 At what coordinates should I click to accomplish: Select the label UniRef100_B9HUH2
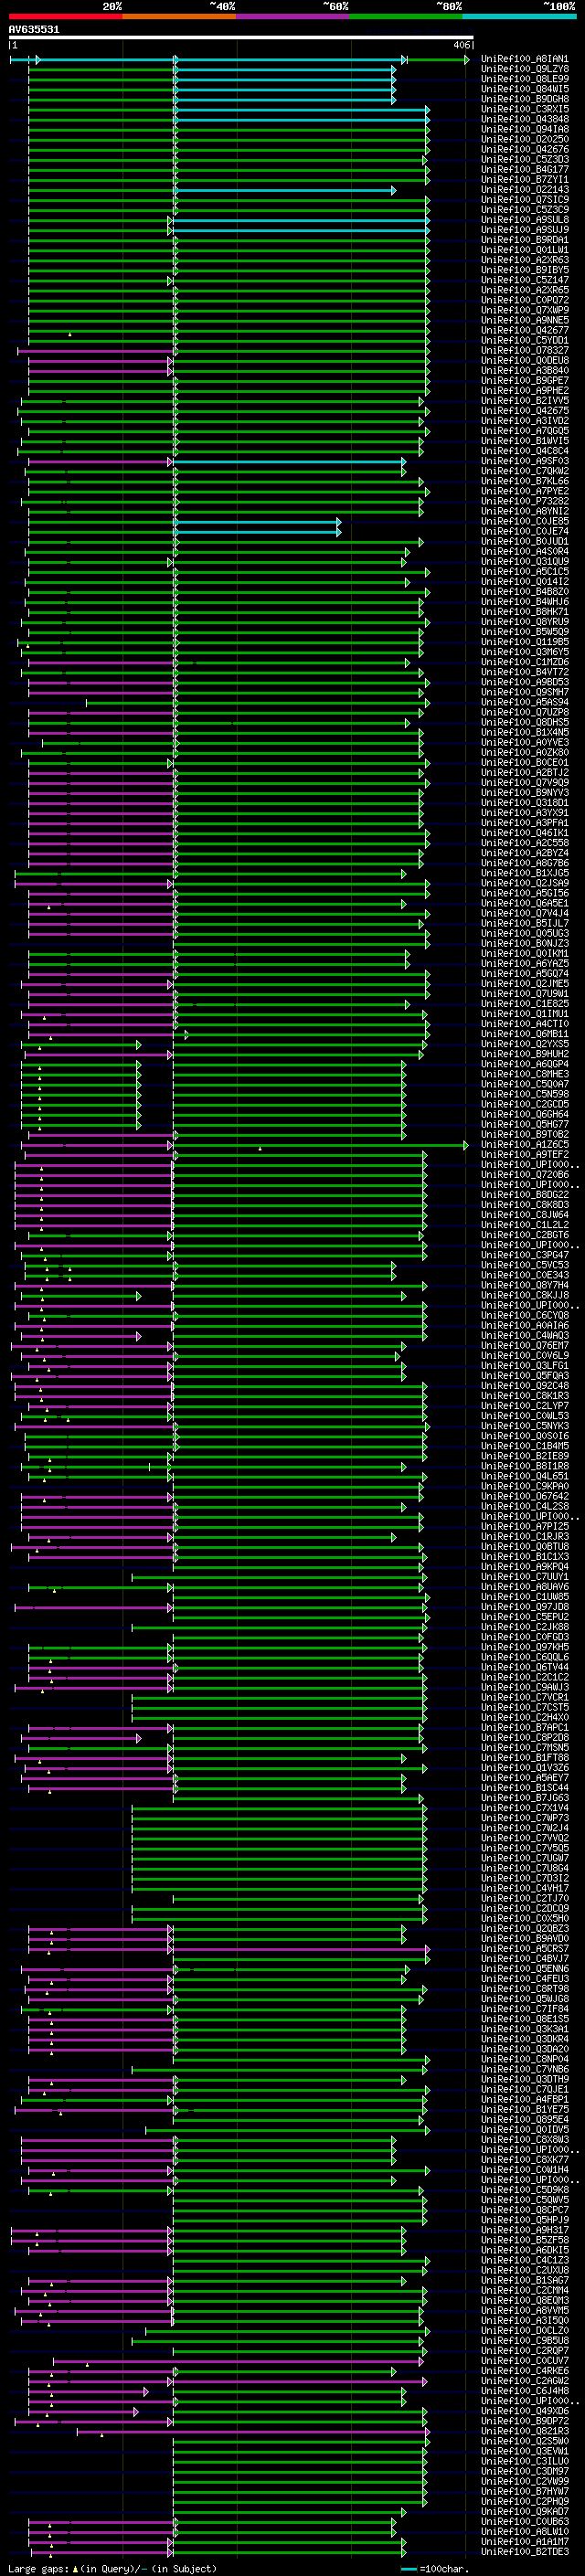(525, 1054)
